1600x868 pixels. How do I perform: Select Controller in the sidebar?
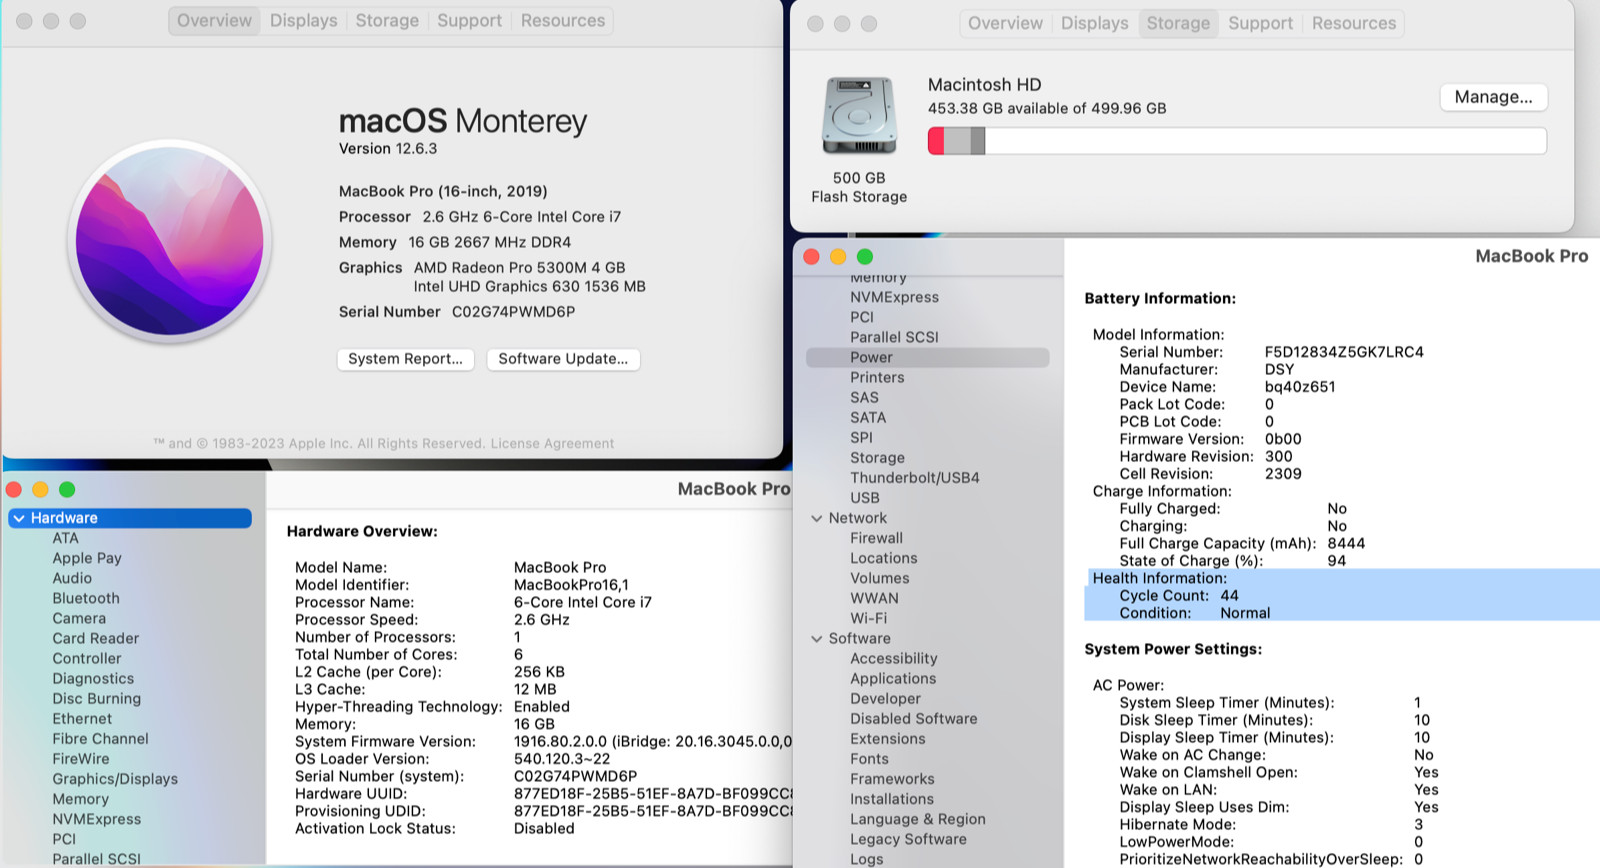pyautogui.click(x=87, y=658)
